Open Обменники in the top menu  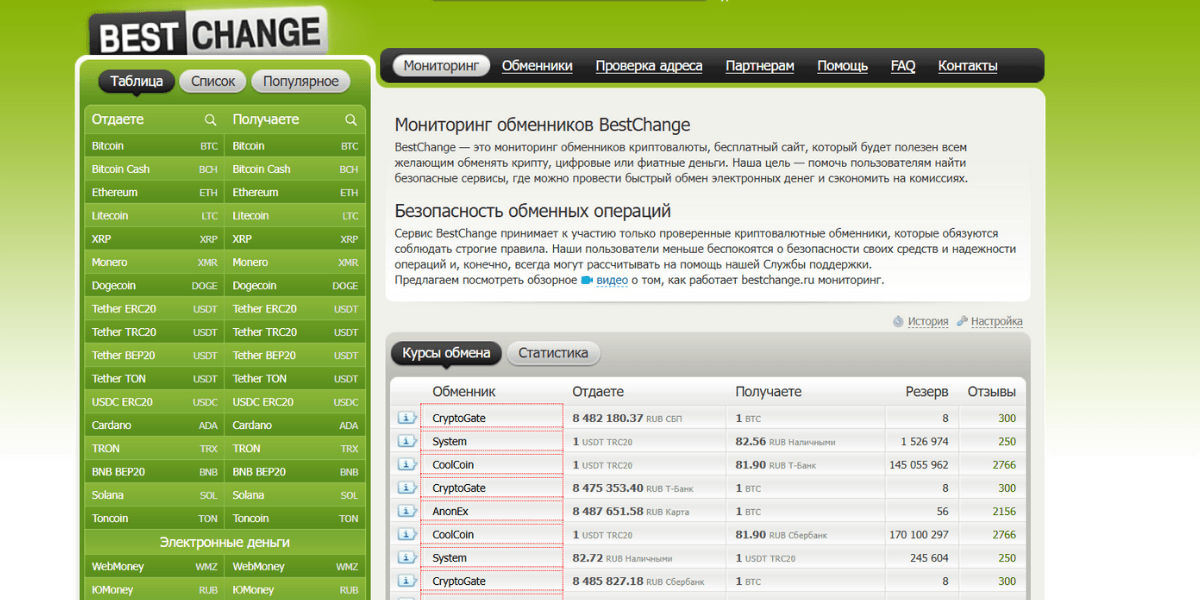pyautogui.click(x=537, y=66)
